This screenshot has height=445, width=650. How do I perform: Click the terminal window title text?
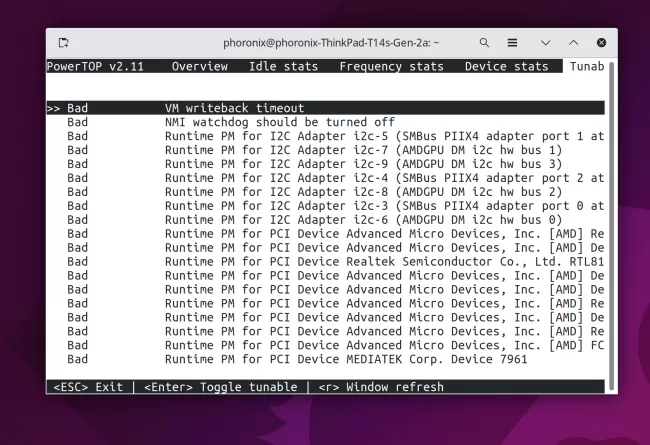tap(331, 43)
